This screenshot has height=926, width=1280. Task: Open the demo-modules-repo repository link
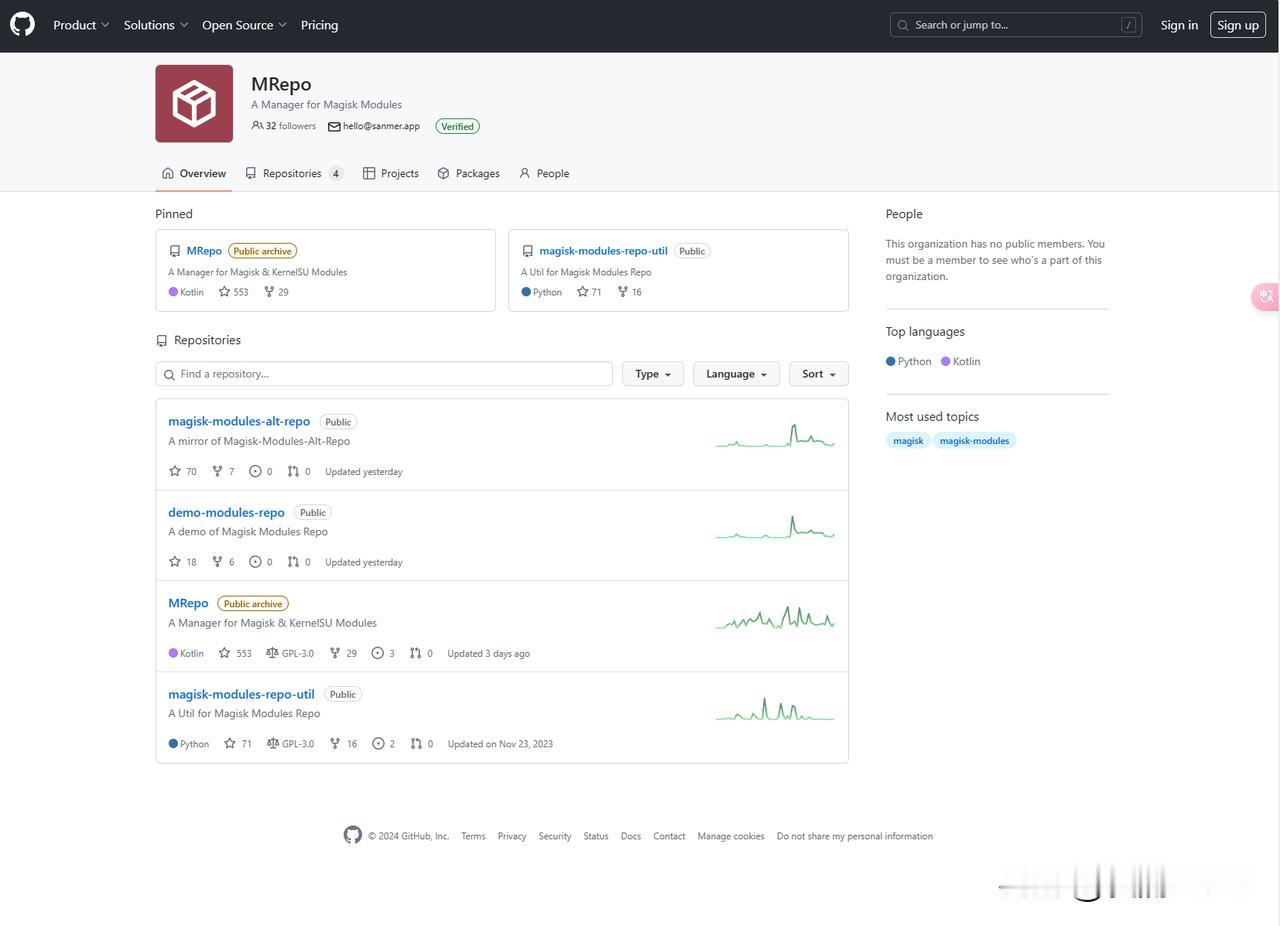(226, 512)
